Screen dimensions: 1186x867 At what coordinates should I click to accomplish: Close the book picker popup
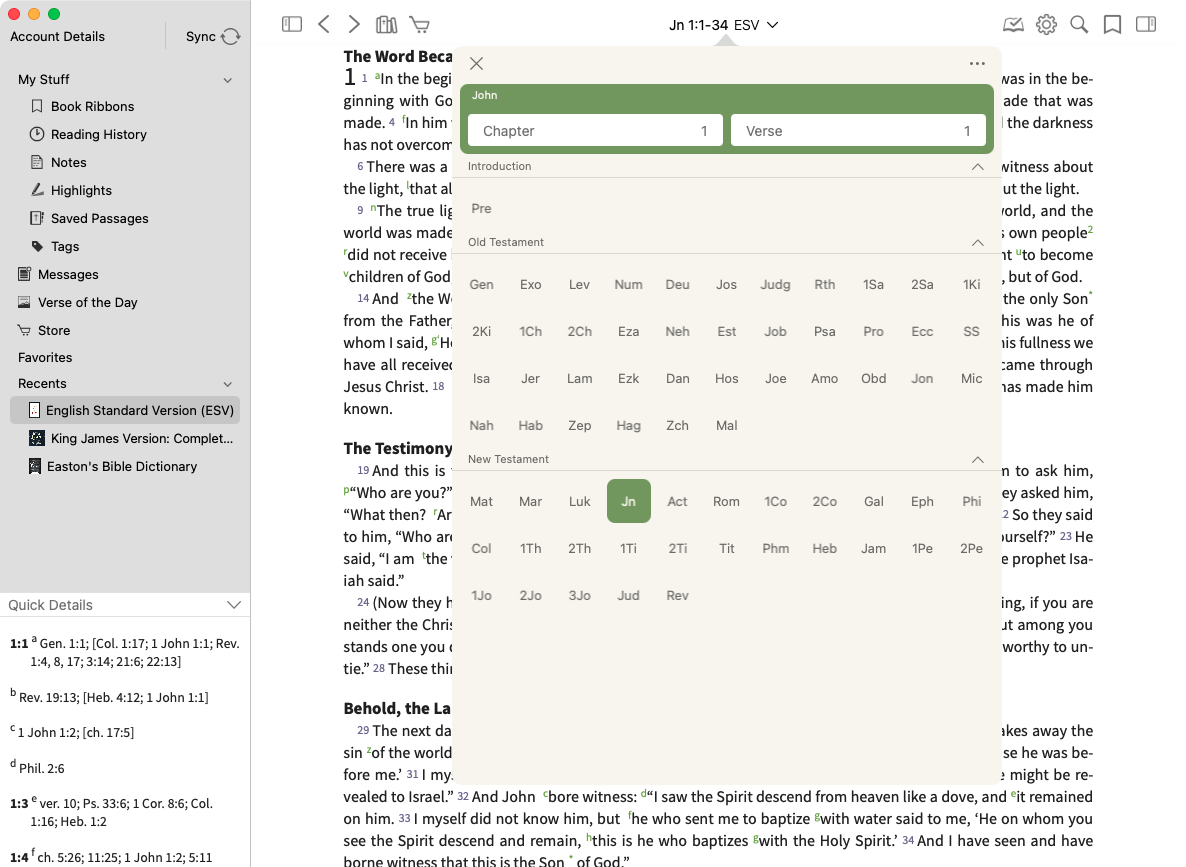[x=476, y=64]
